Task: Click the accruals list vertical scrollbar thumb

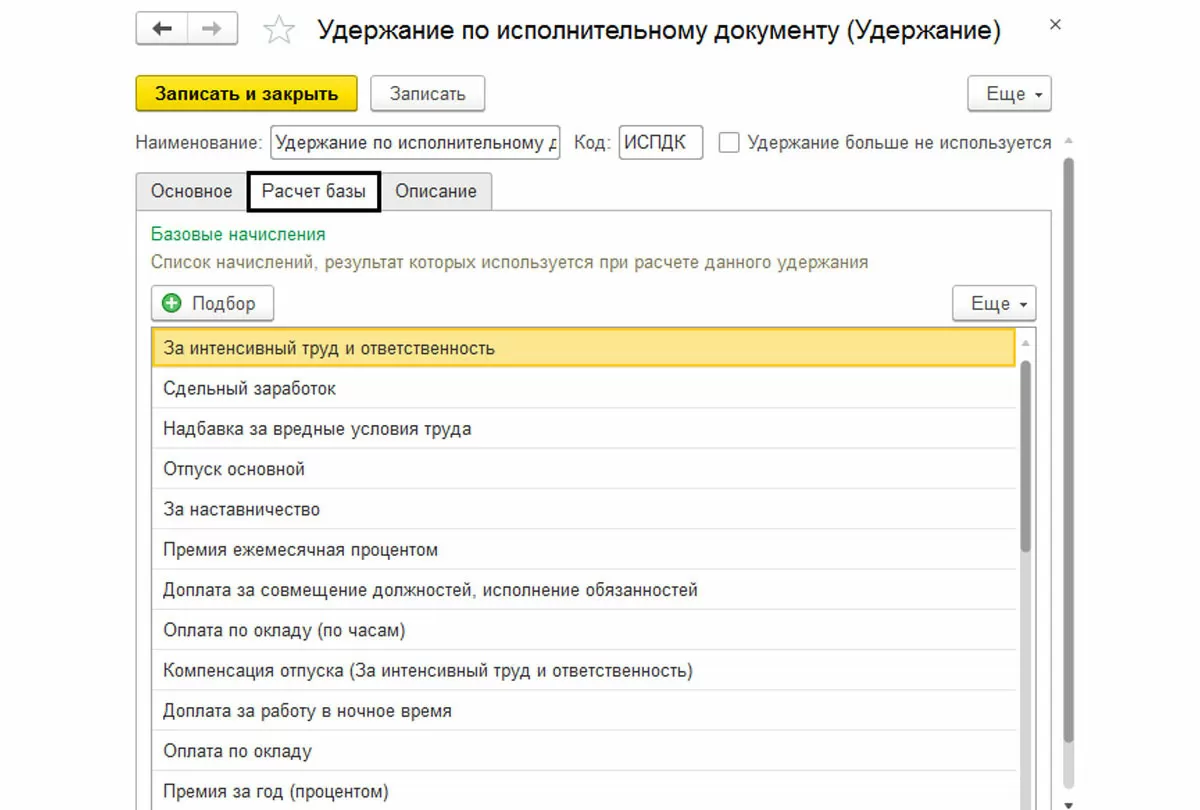Action: pos(1025,456)
